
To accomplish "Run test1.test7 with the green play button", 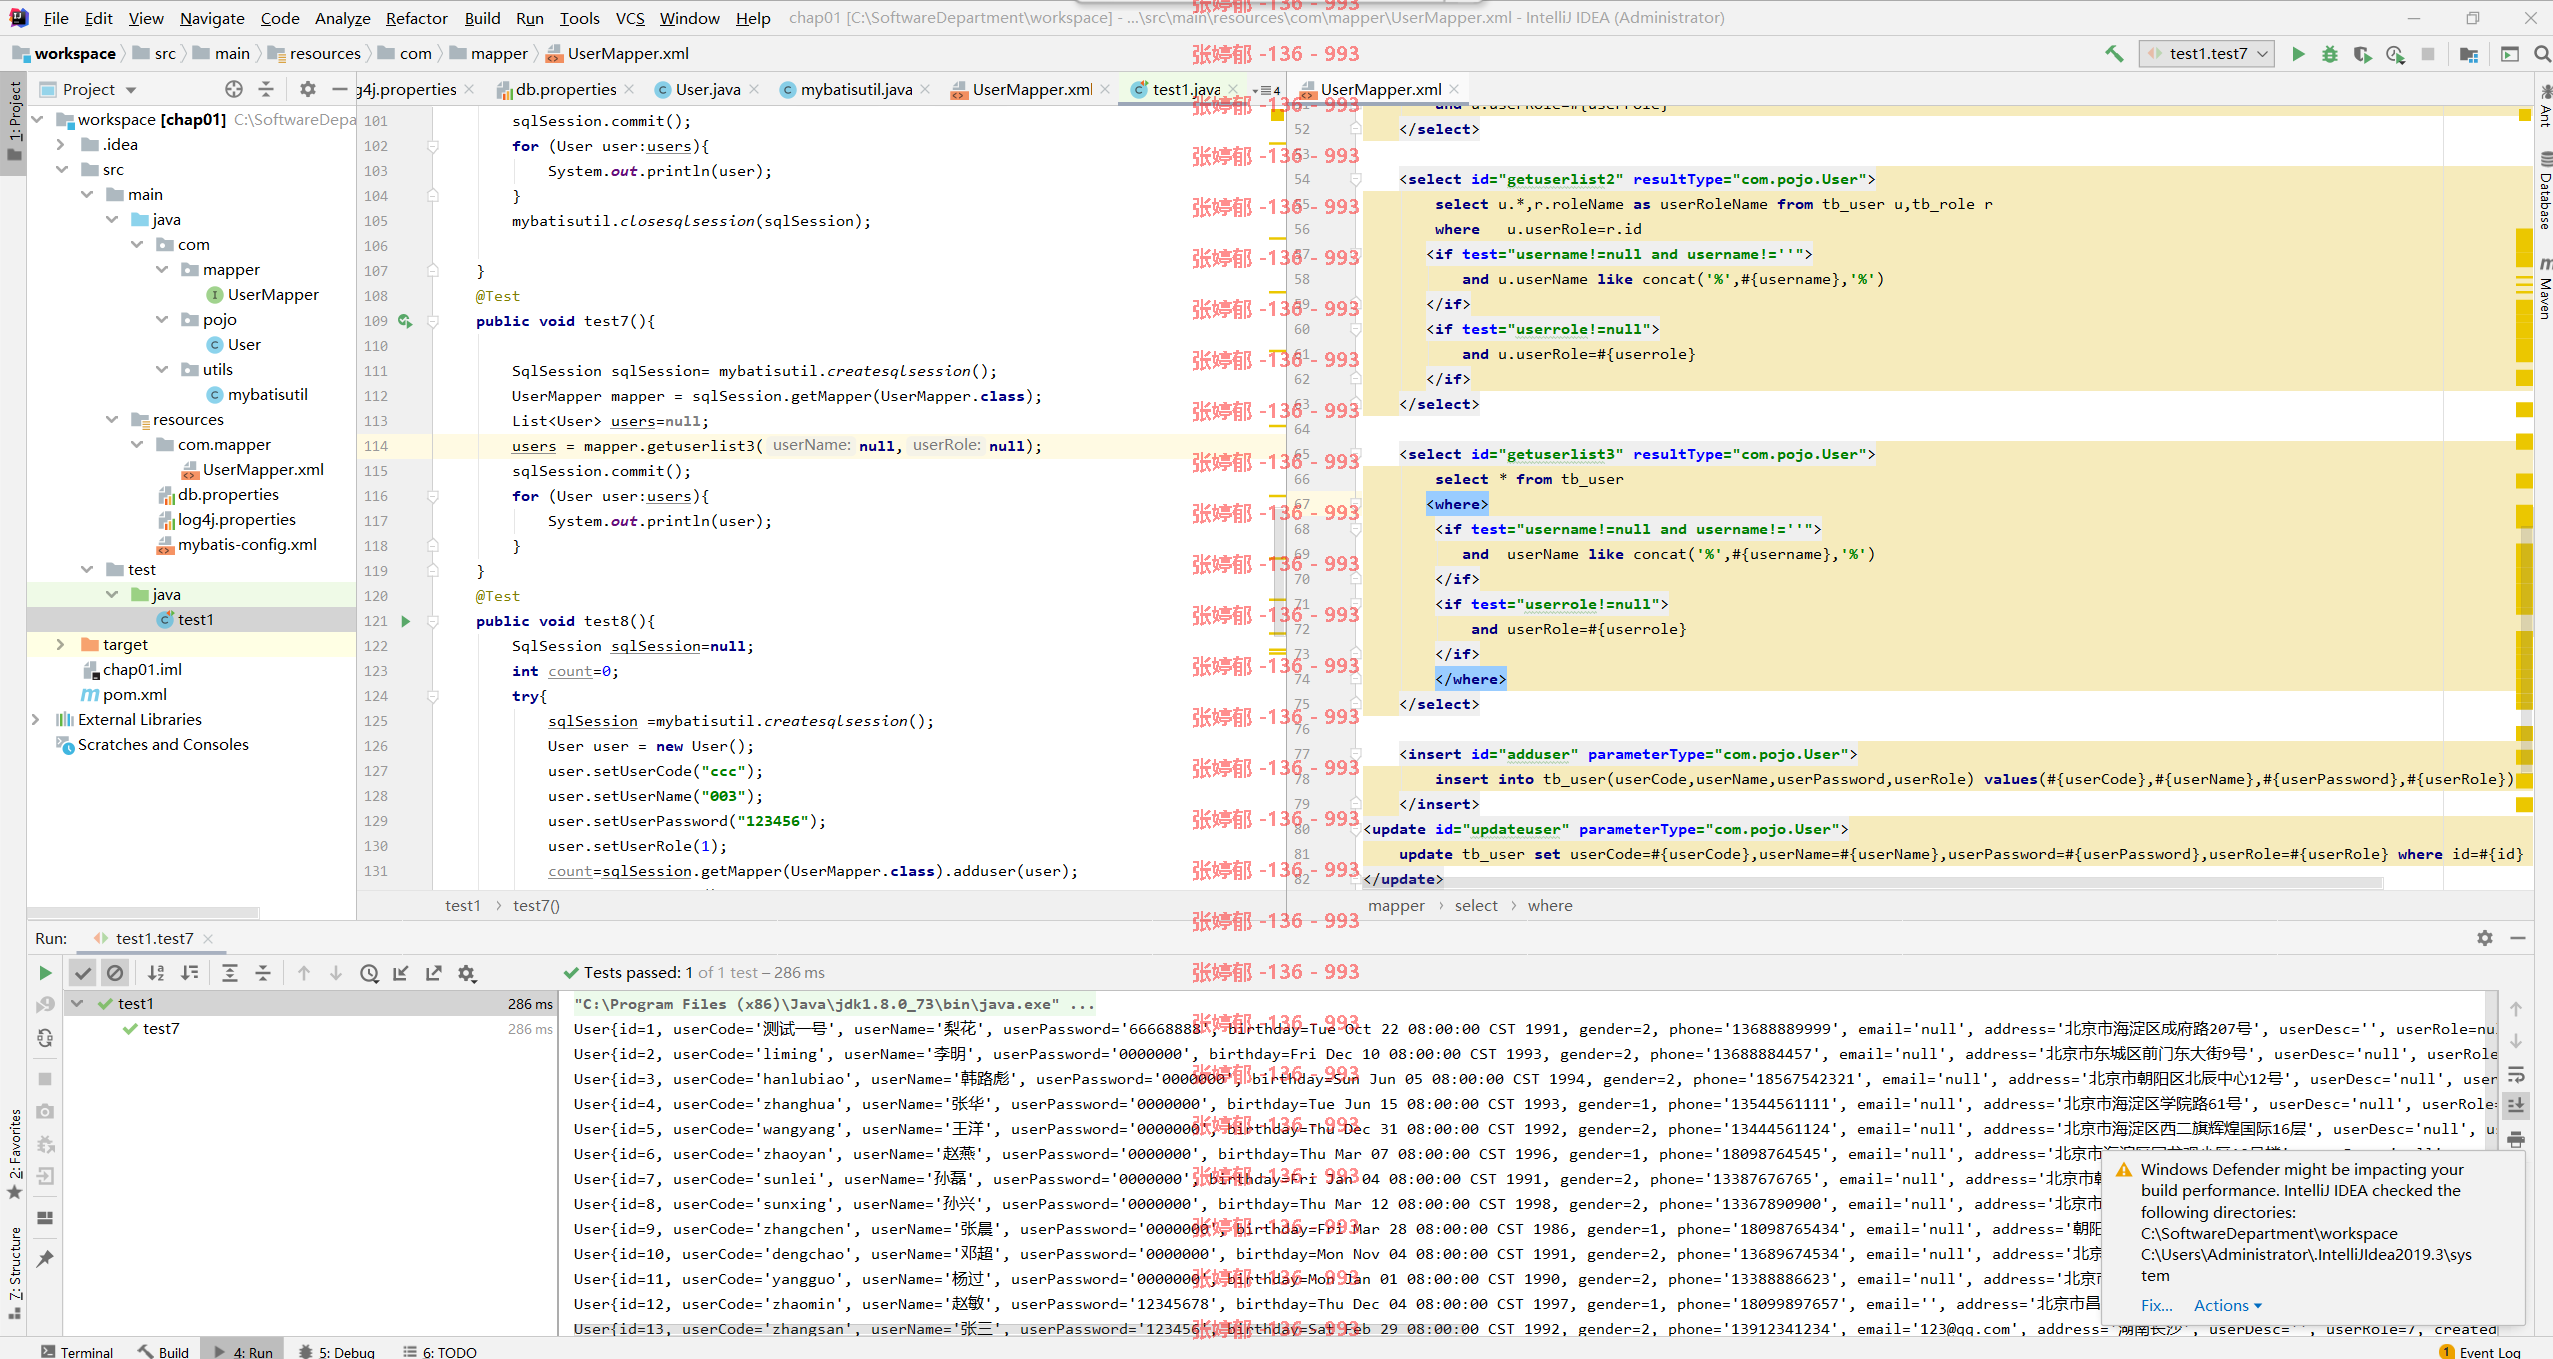I will coord(2298,54).
